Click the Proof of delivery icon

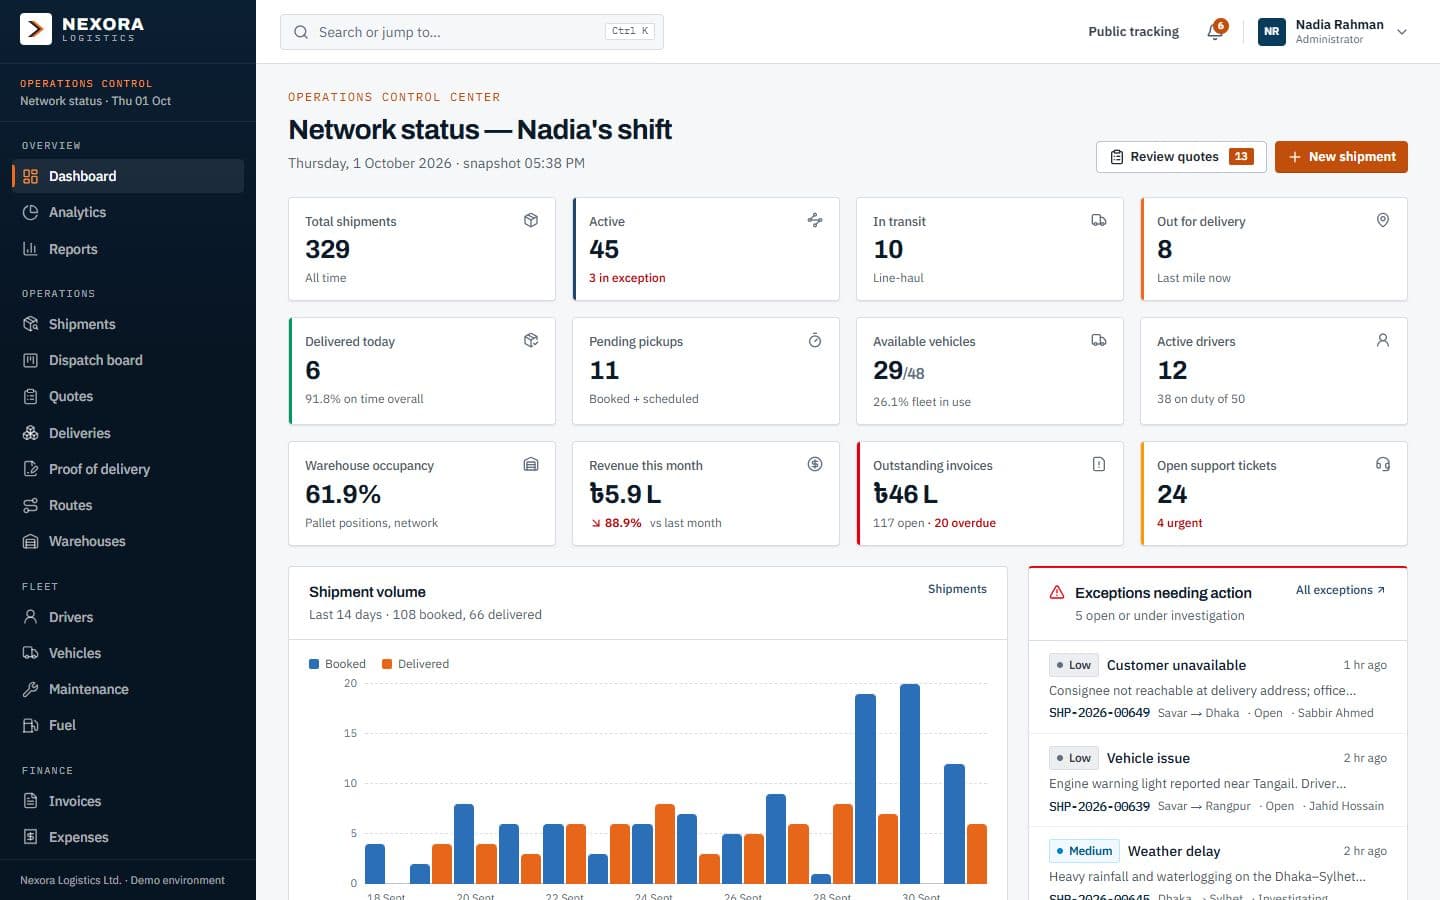click(30, 469)
